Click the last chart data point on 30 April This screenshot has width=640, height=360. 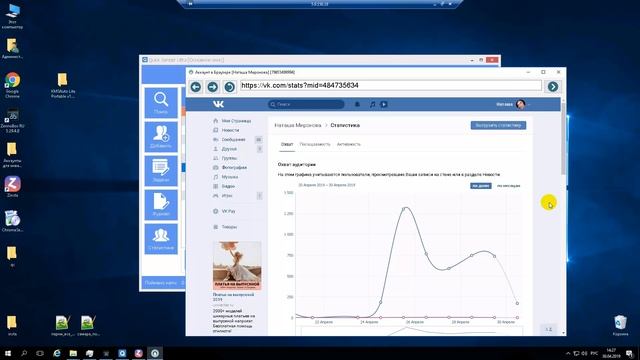pyautogui.click(x=517, y=303)
